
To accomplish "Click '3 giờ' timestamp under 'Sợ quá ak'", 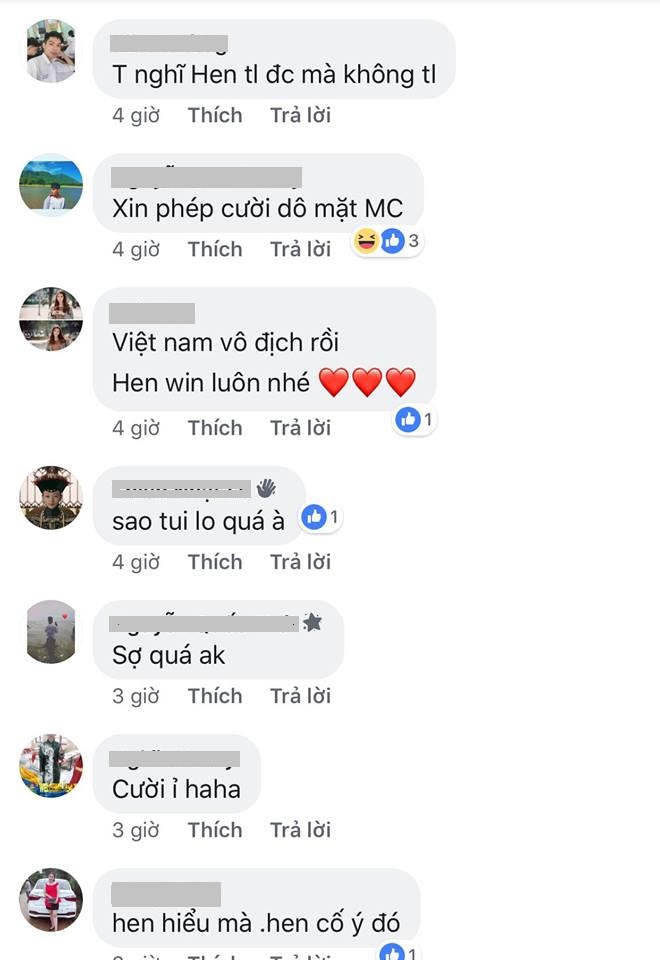I will 136,696.
